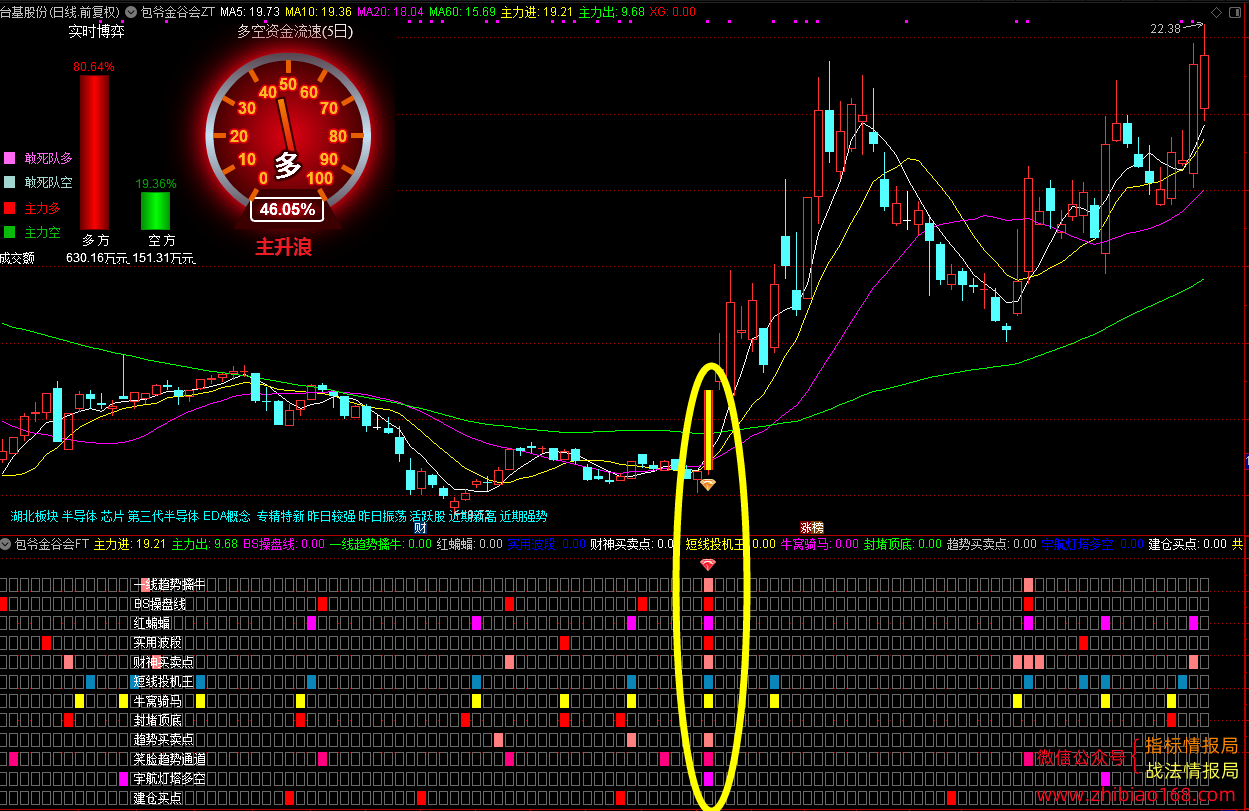
Task: Click the orange diamond marker under the highlighted candle
Action: tap(707, 485)
